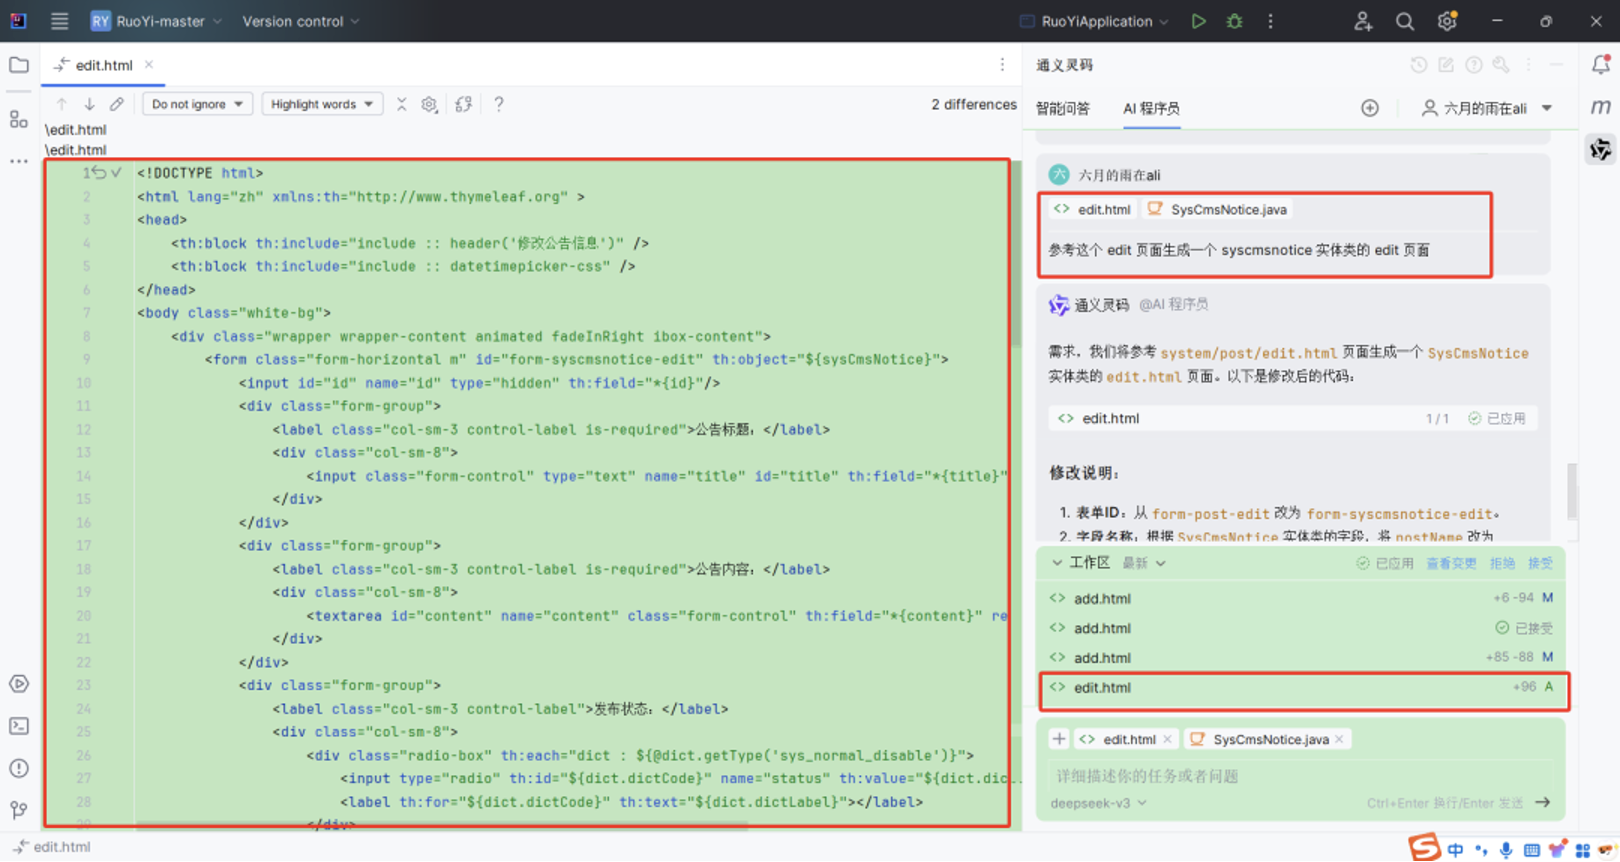The image size is (1620, 862).
Task: Open the Notifications bell
Action: pyautogui.click(x=1601, y=65)
